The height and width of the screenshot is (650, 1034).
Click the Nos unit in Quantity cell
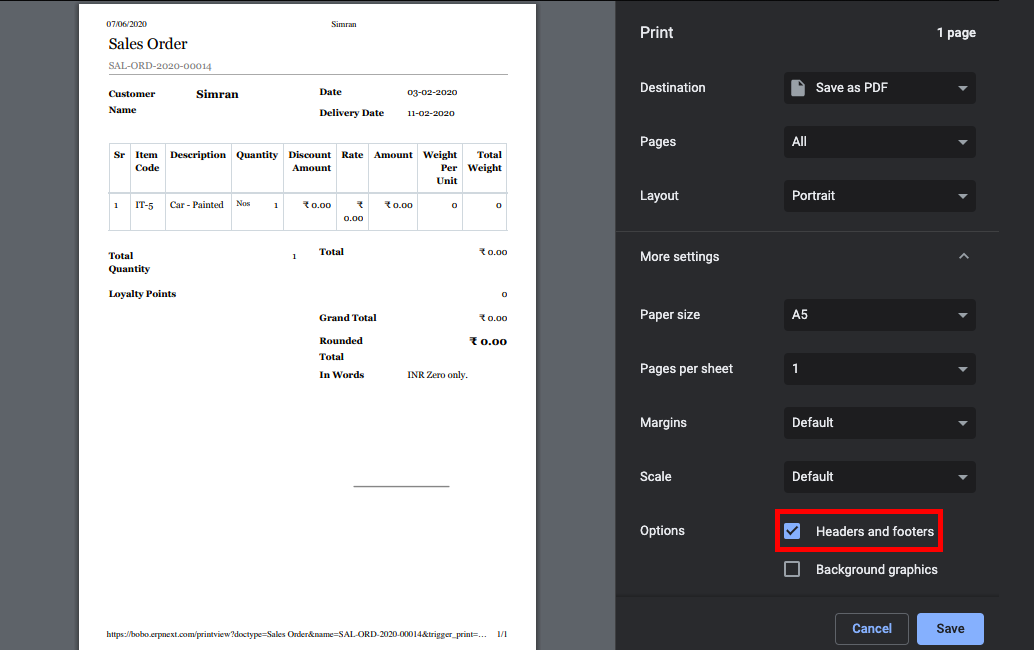click(243, 204)
